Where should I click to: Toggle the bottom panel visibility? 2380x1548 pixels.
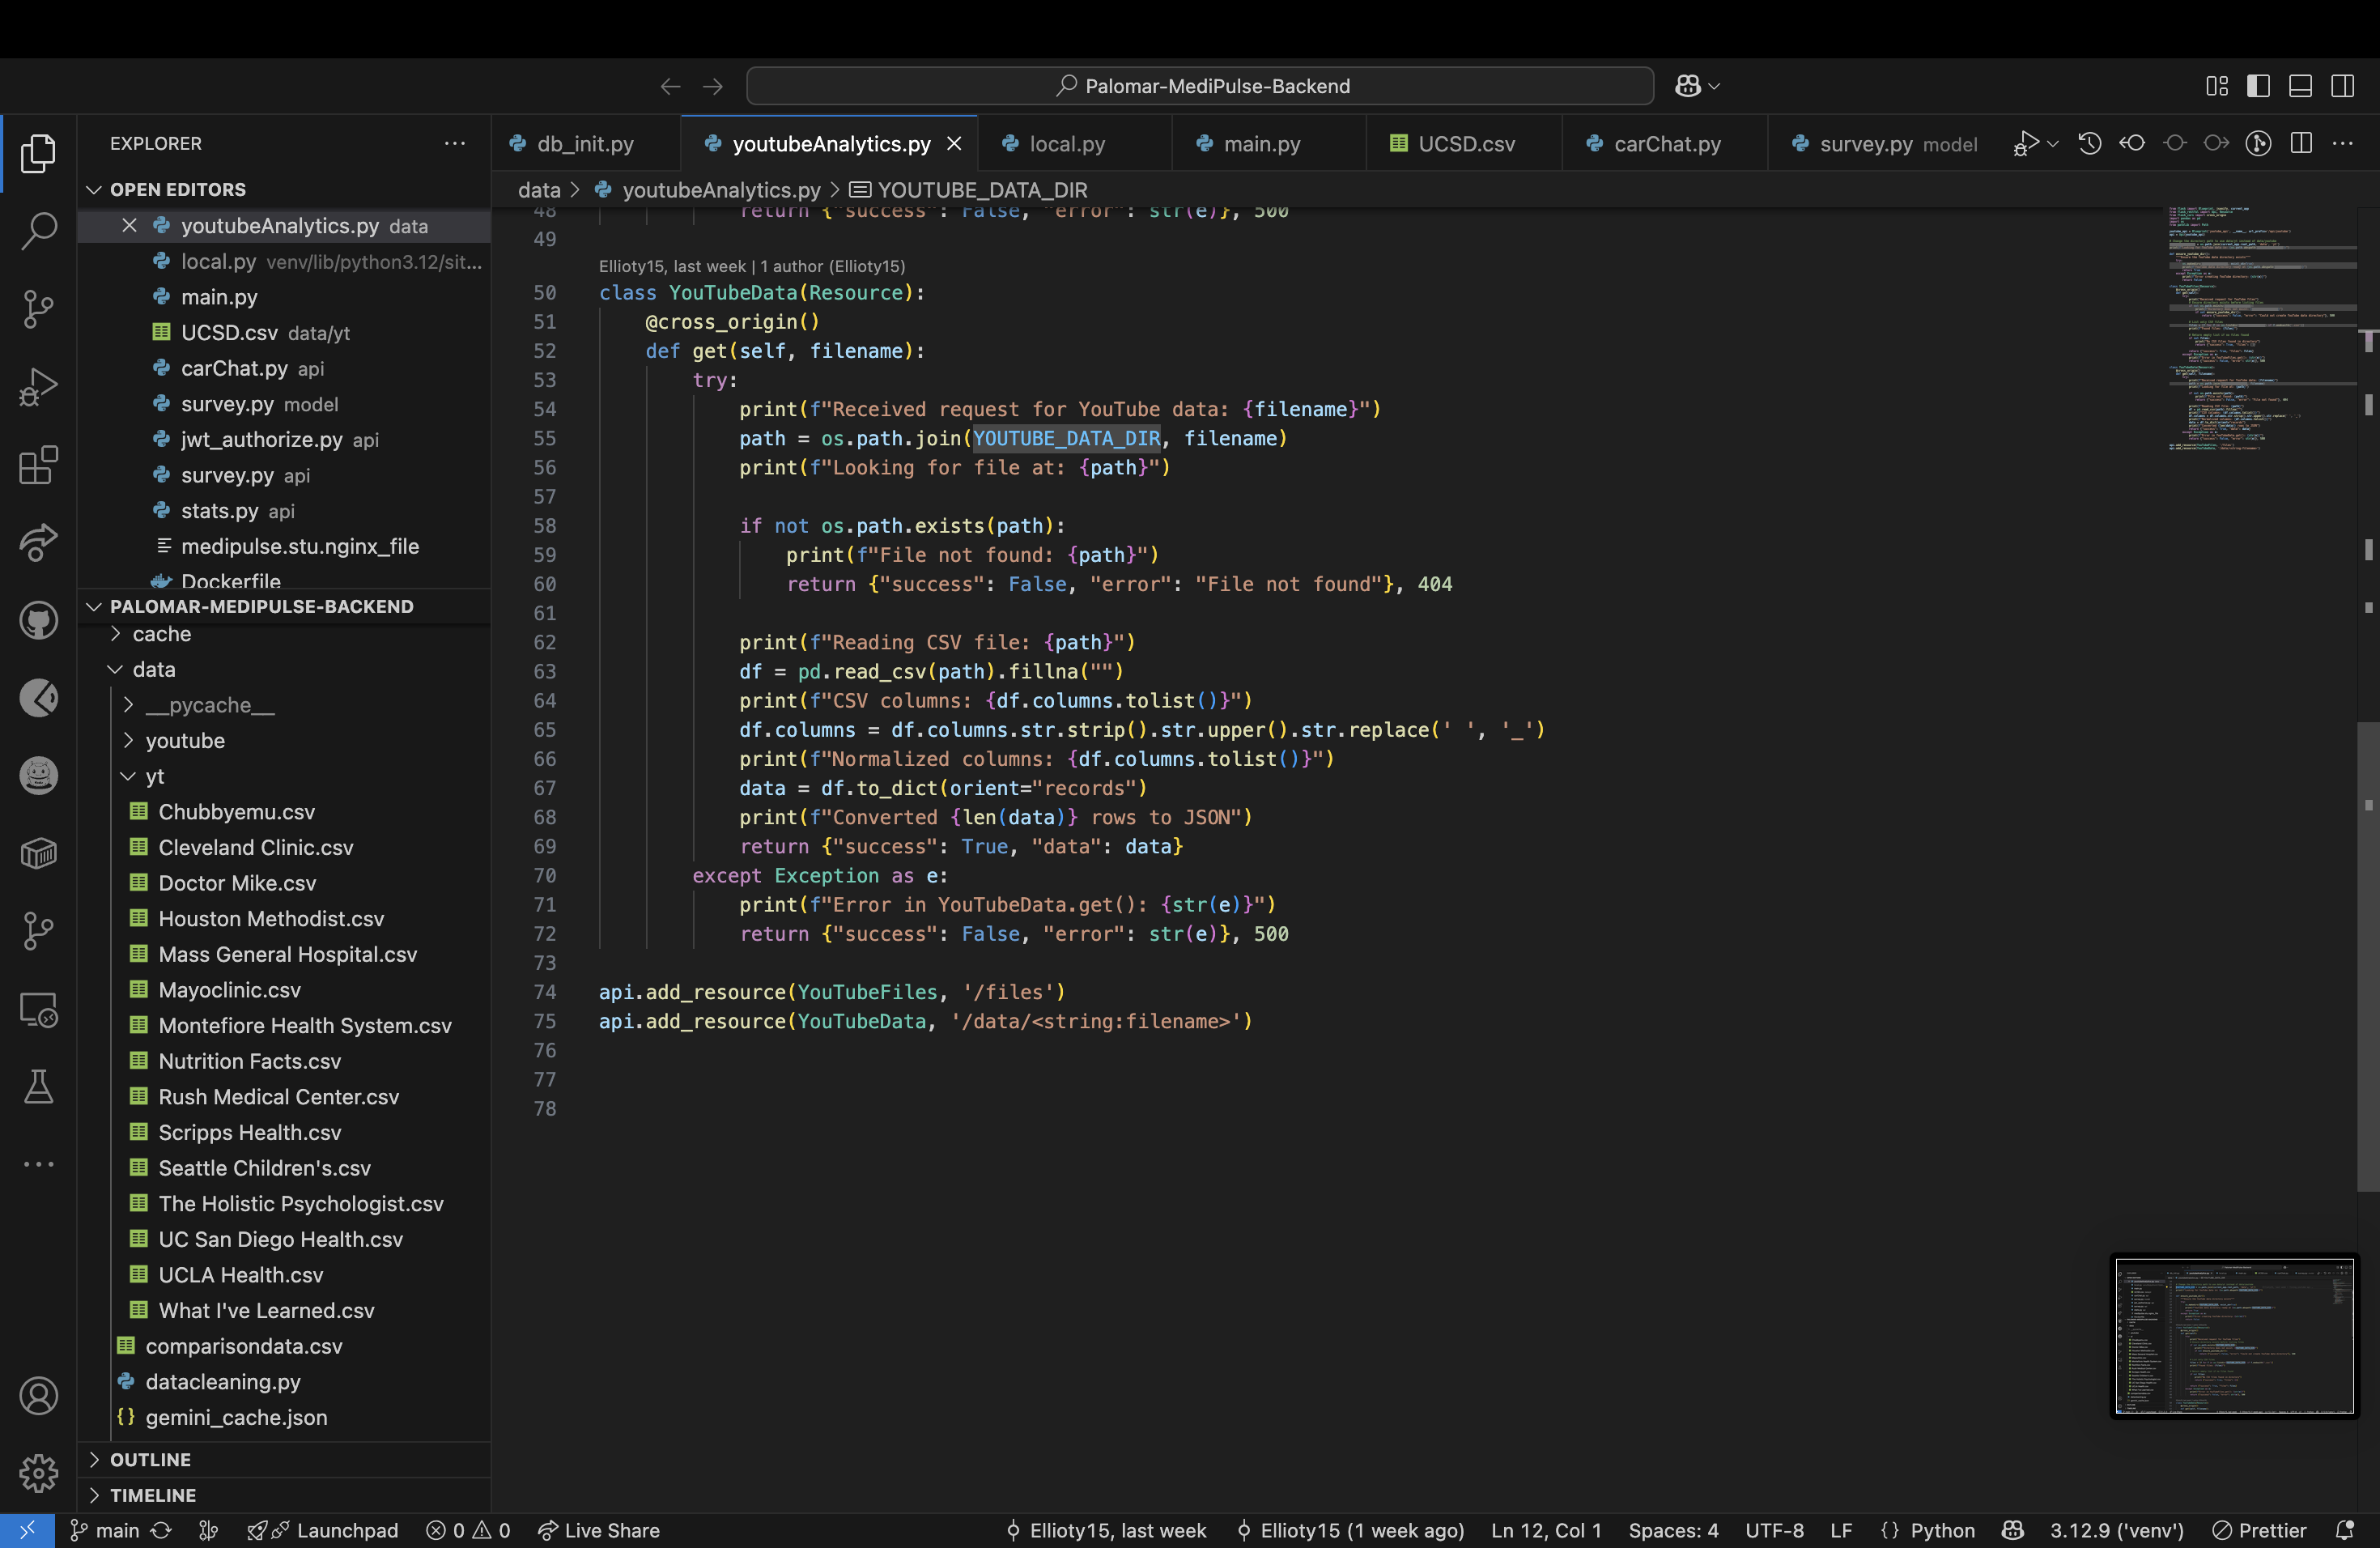[2300, 86]
